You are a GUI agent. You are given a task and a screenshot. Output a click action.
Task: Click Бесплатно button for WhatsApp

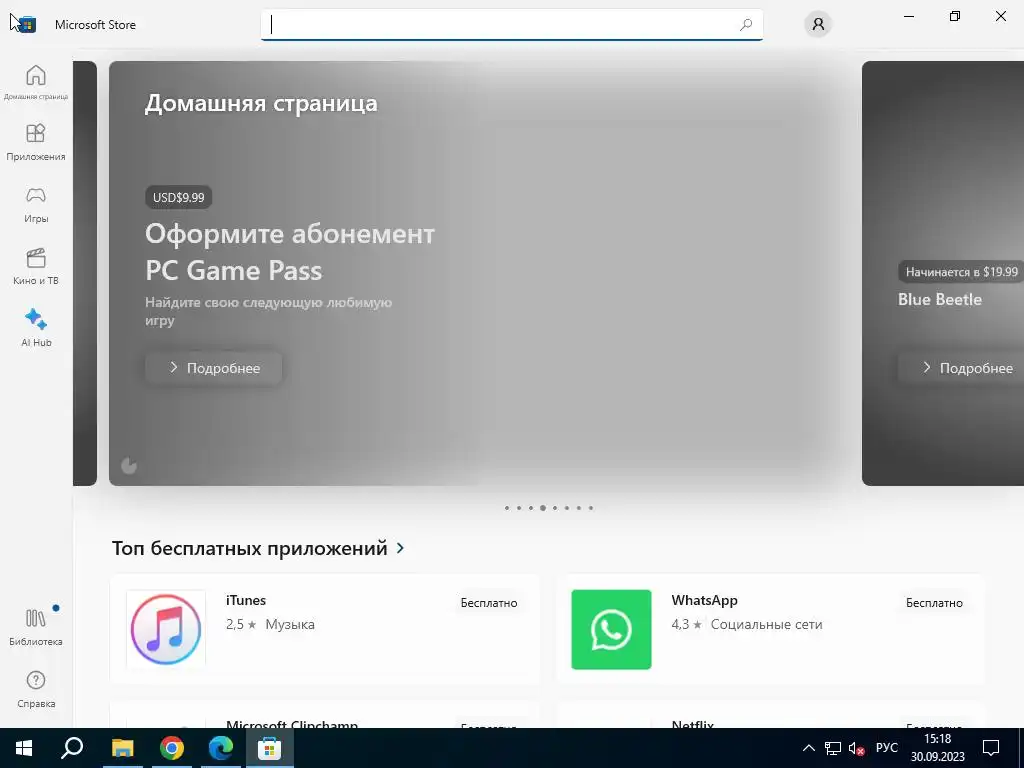(x=934, y=603)
